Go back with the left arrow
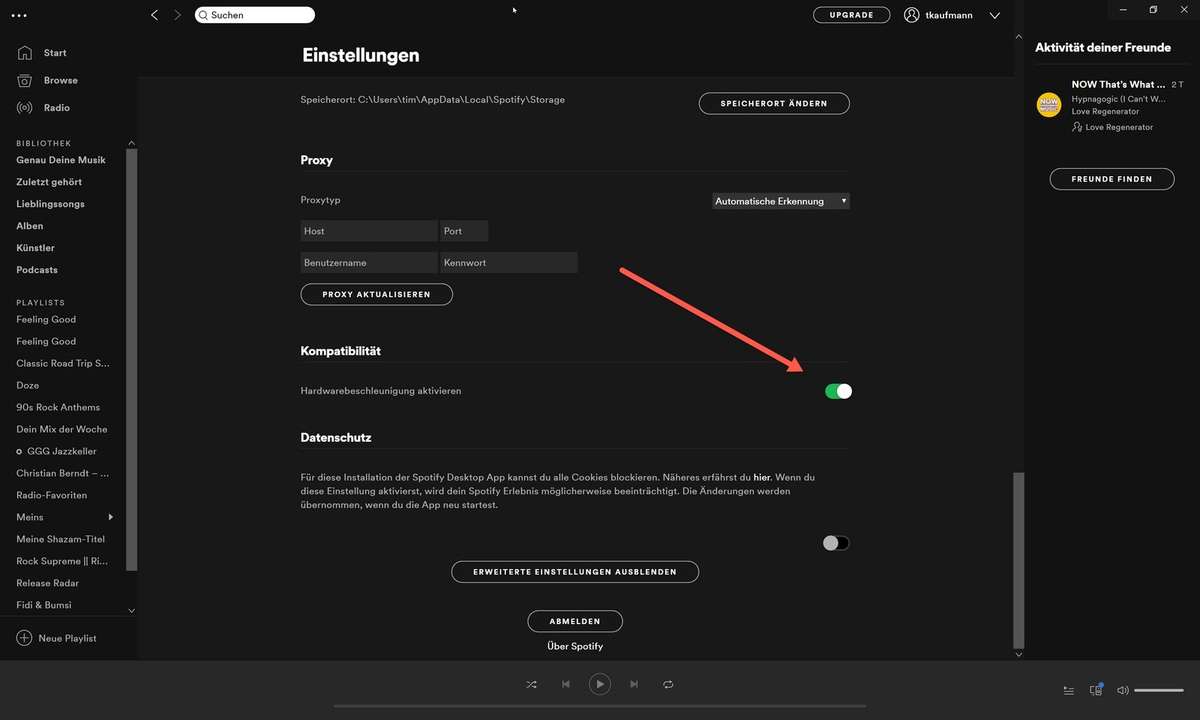The height and width of the screenshot is (720, 1200). pos(154,15)
